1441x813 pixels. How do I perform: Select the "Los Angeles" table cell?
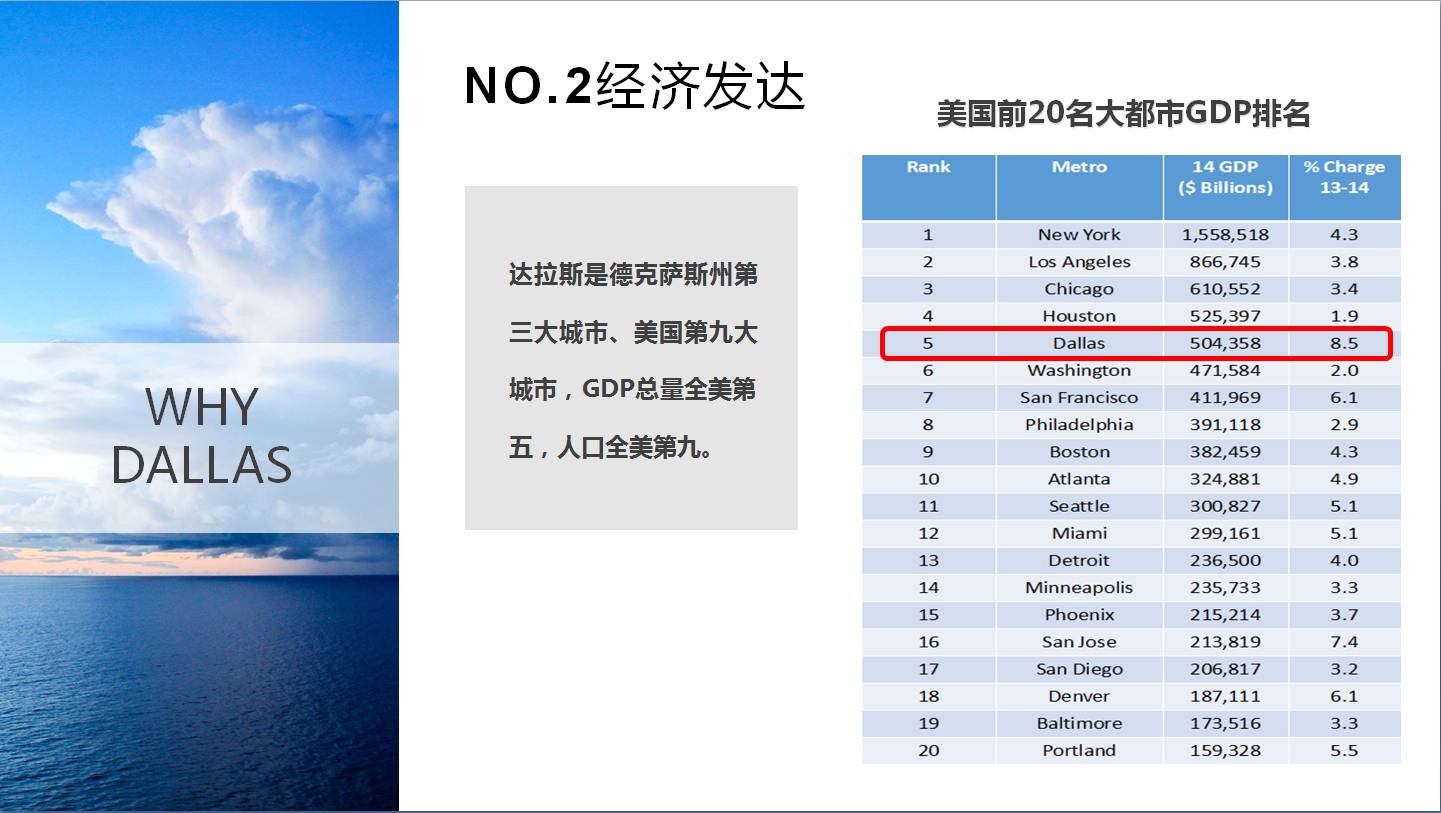pos(1079,262)
